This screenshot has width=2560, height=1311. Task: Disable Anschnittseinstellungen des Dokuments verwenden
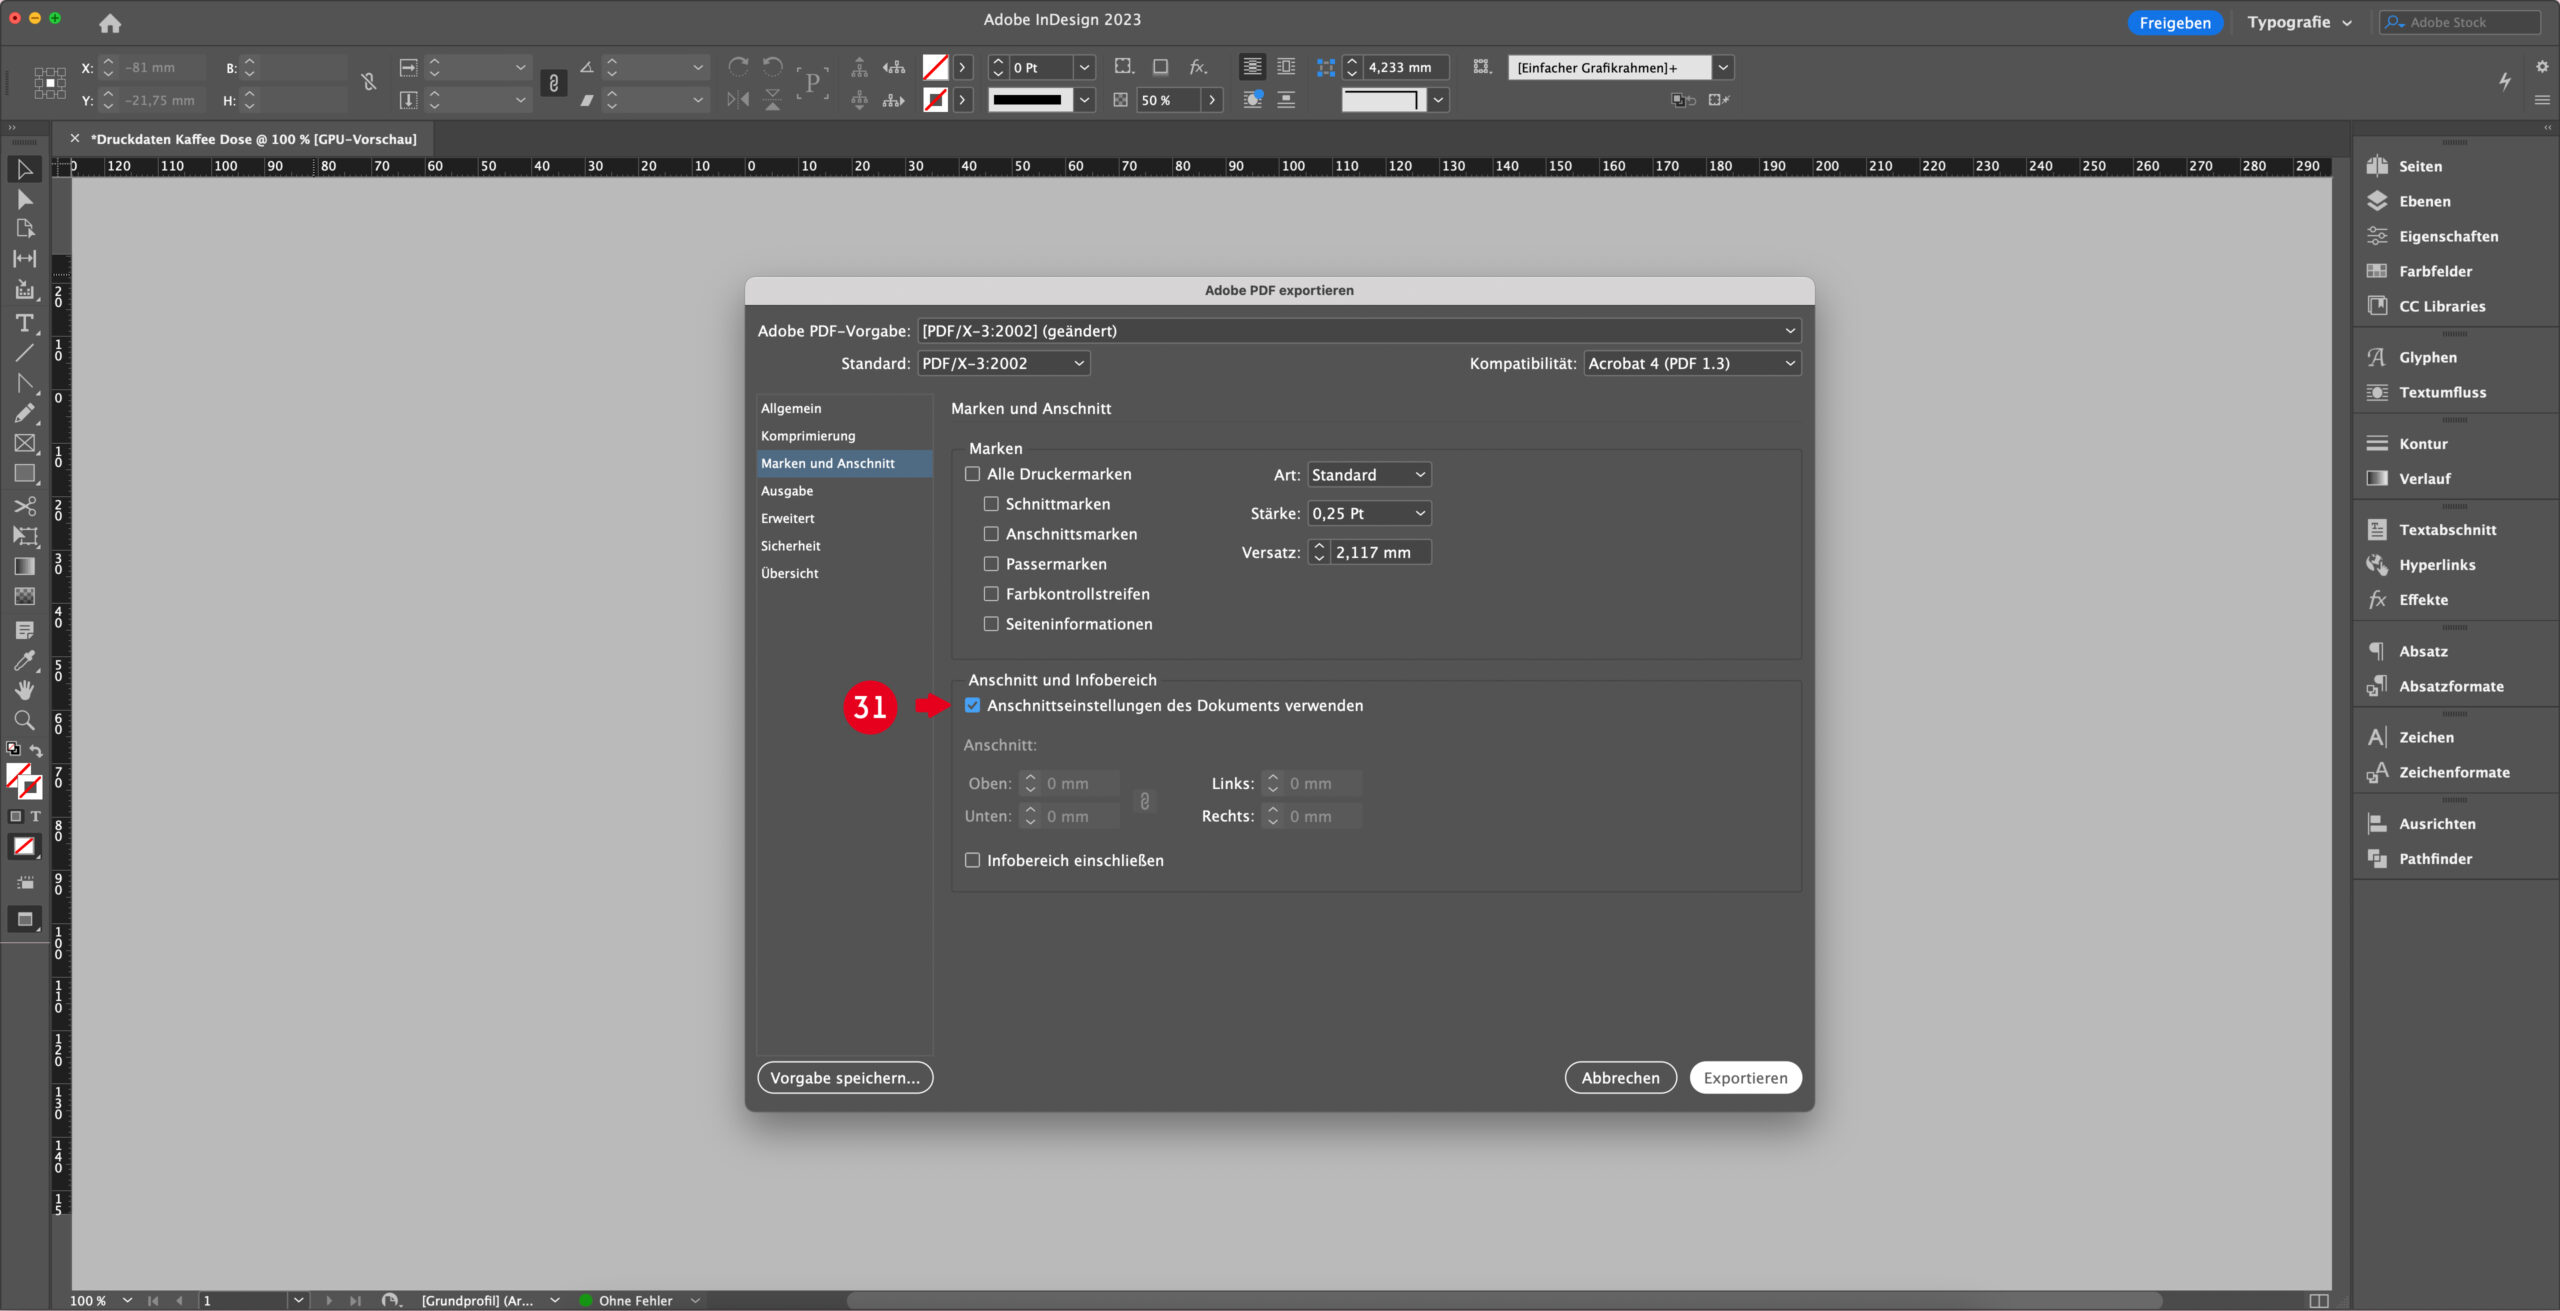[x=972, y=705]
